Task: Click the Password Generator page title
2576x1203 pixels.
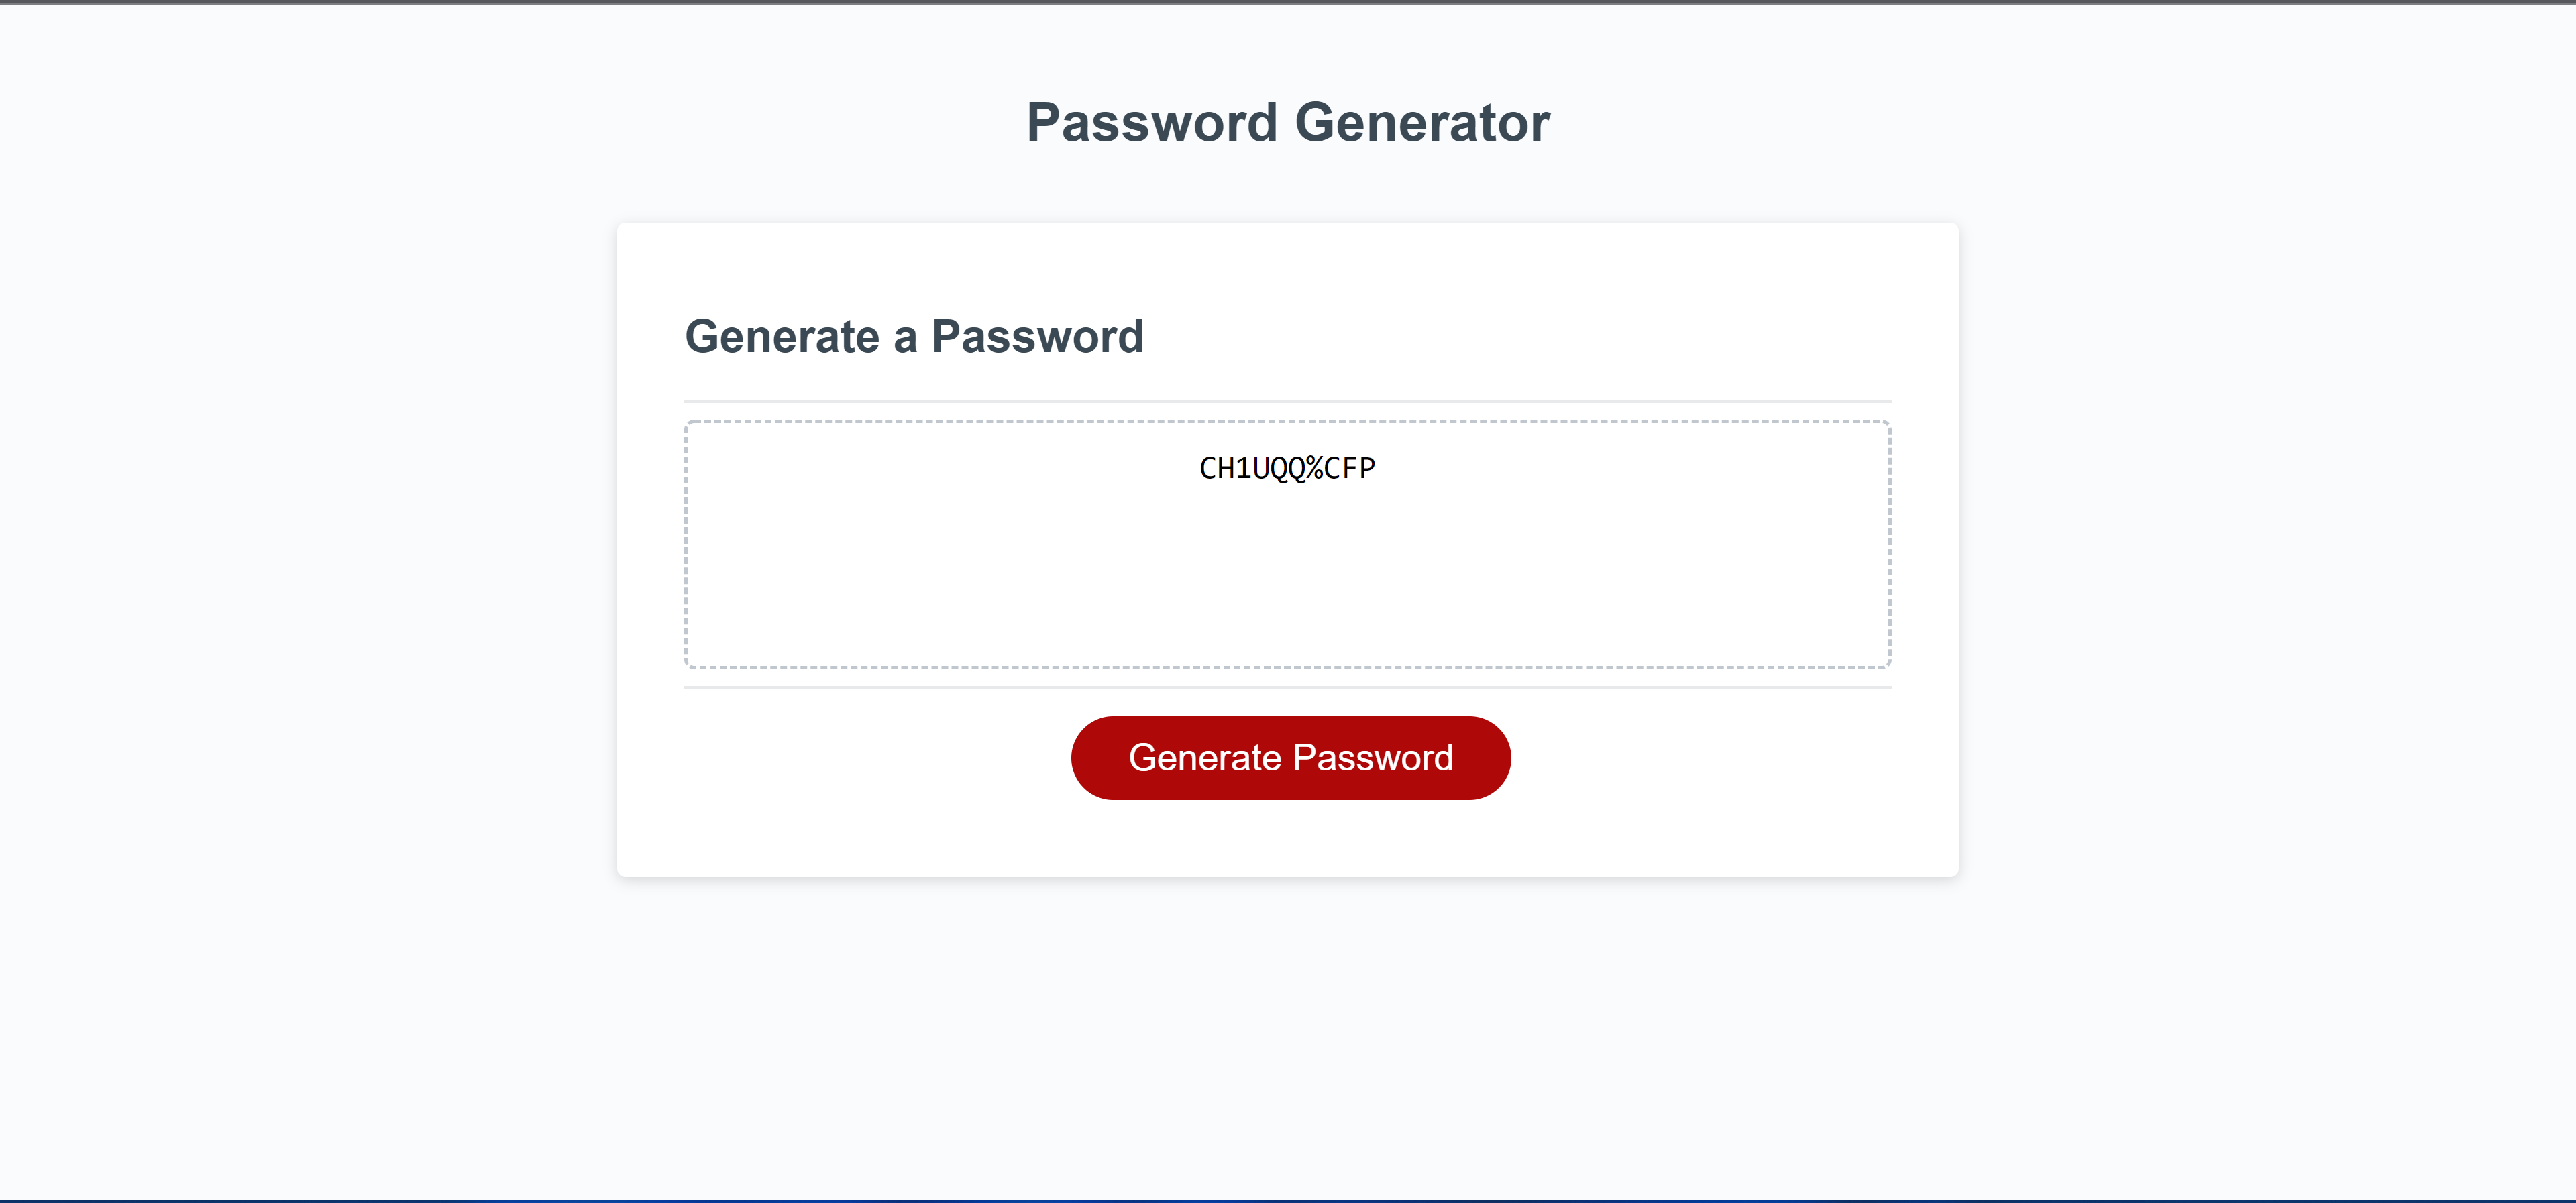Action: tap(1287, 121)
